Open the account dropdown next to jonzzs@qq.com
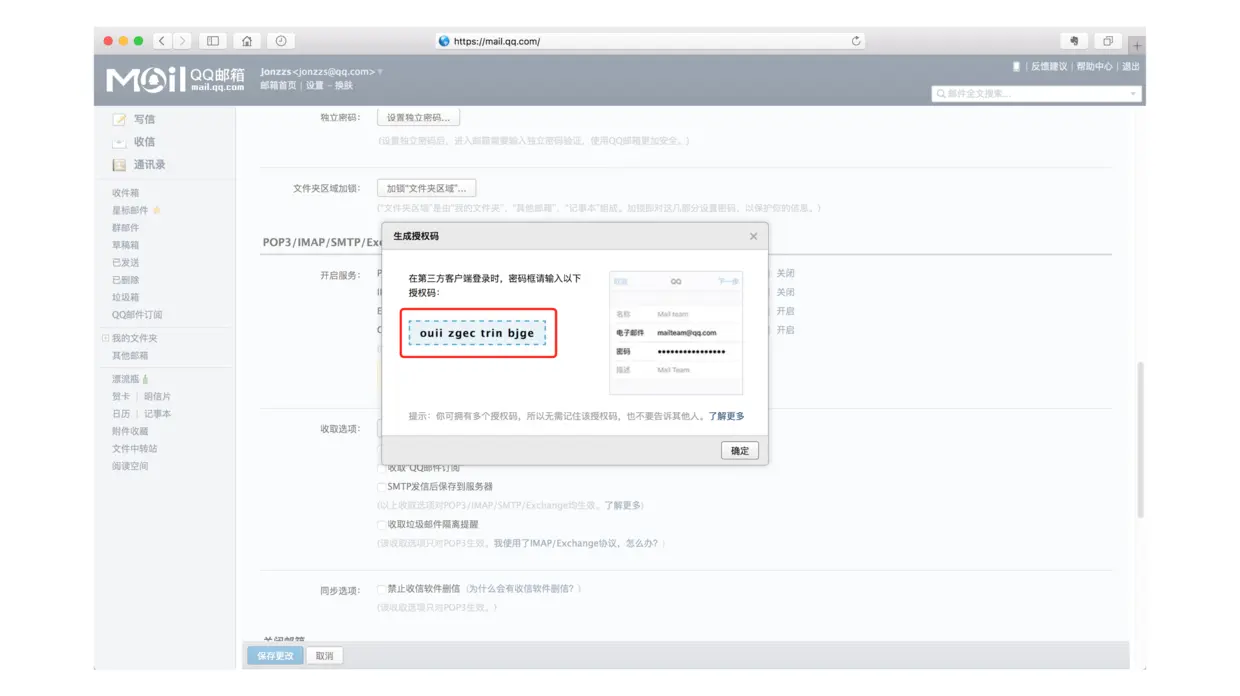Screen dimensions: 1240x696 (380, 72)
